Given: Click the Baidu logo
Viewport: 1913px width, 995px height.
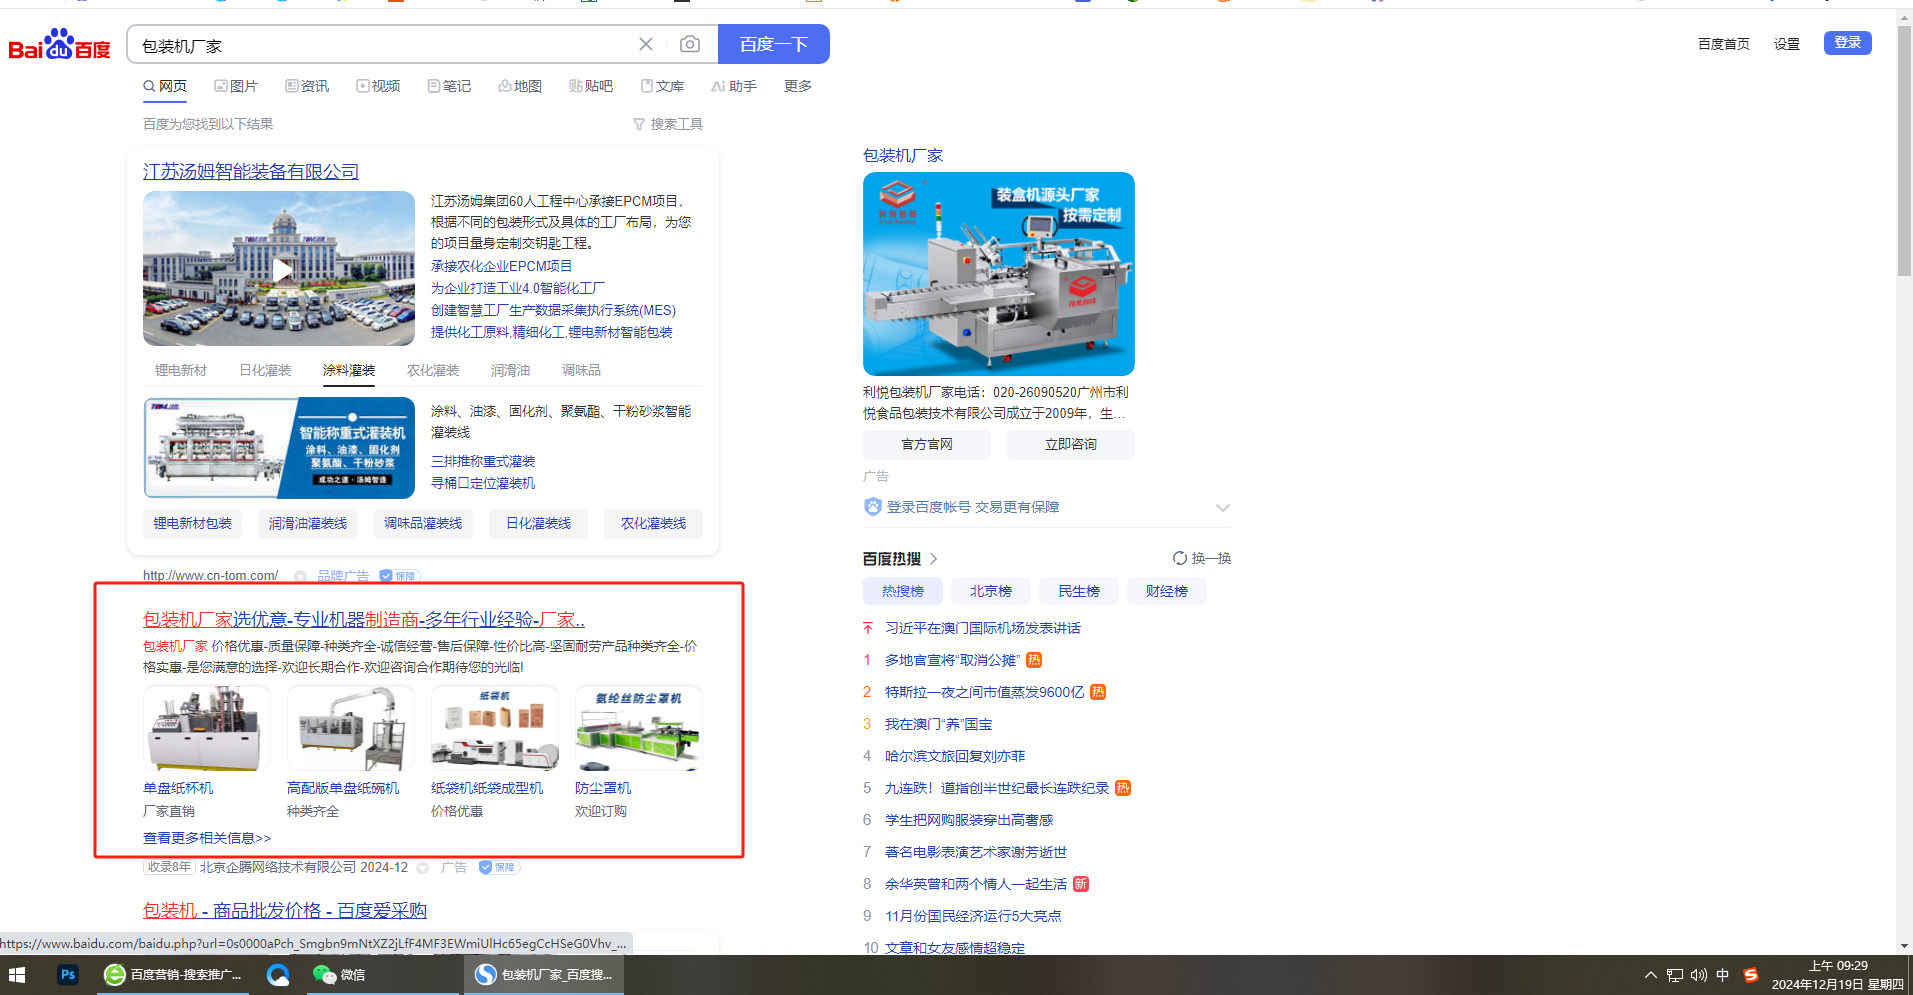Looking at the screenshot, I should (59, 45).
